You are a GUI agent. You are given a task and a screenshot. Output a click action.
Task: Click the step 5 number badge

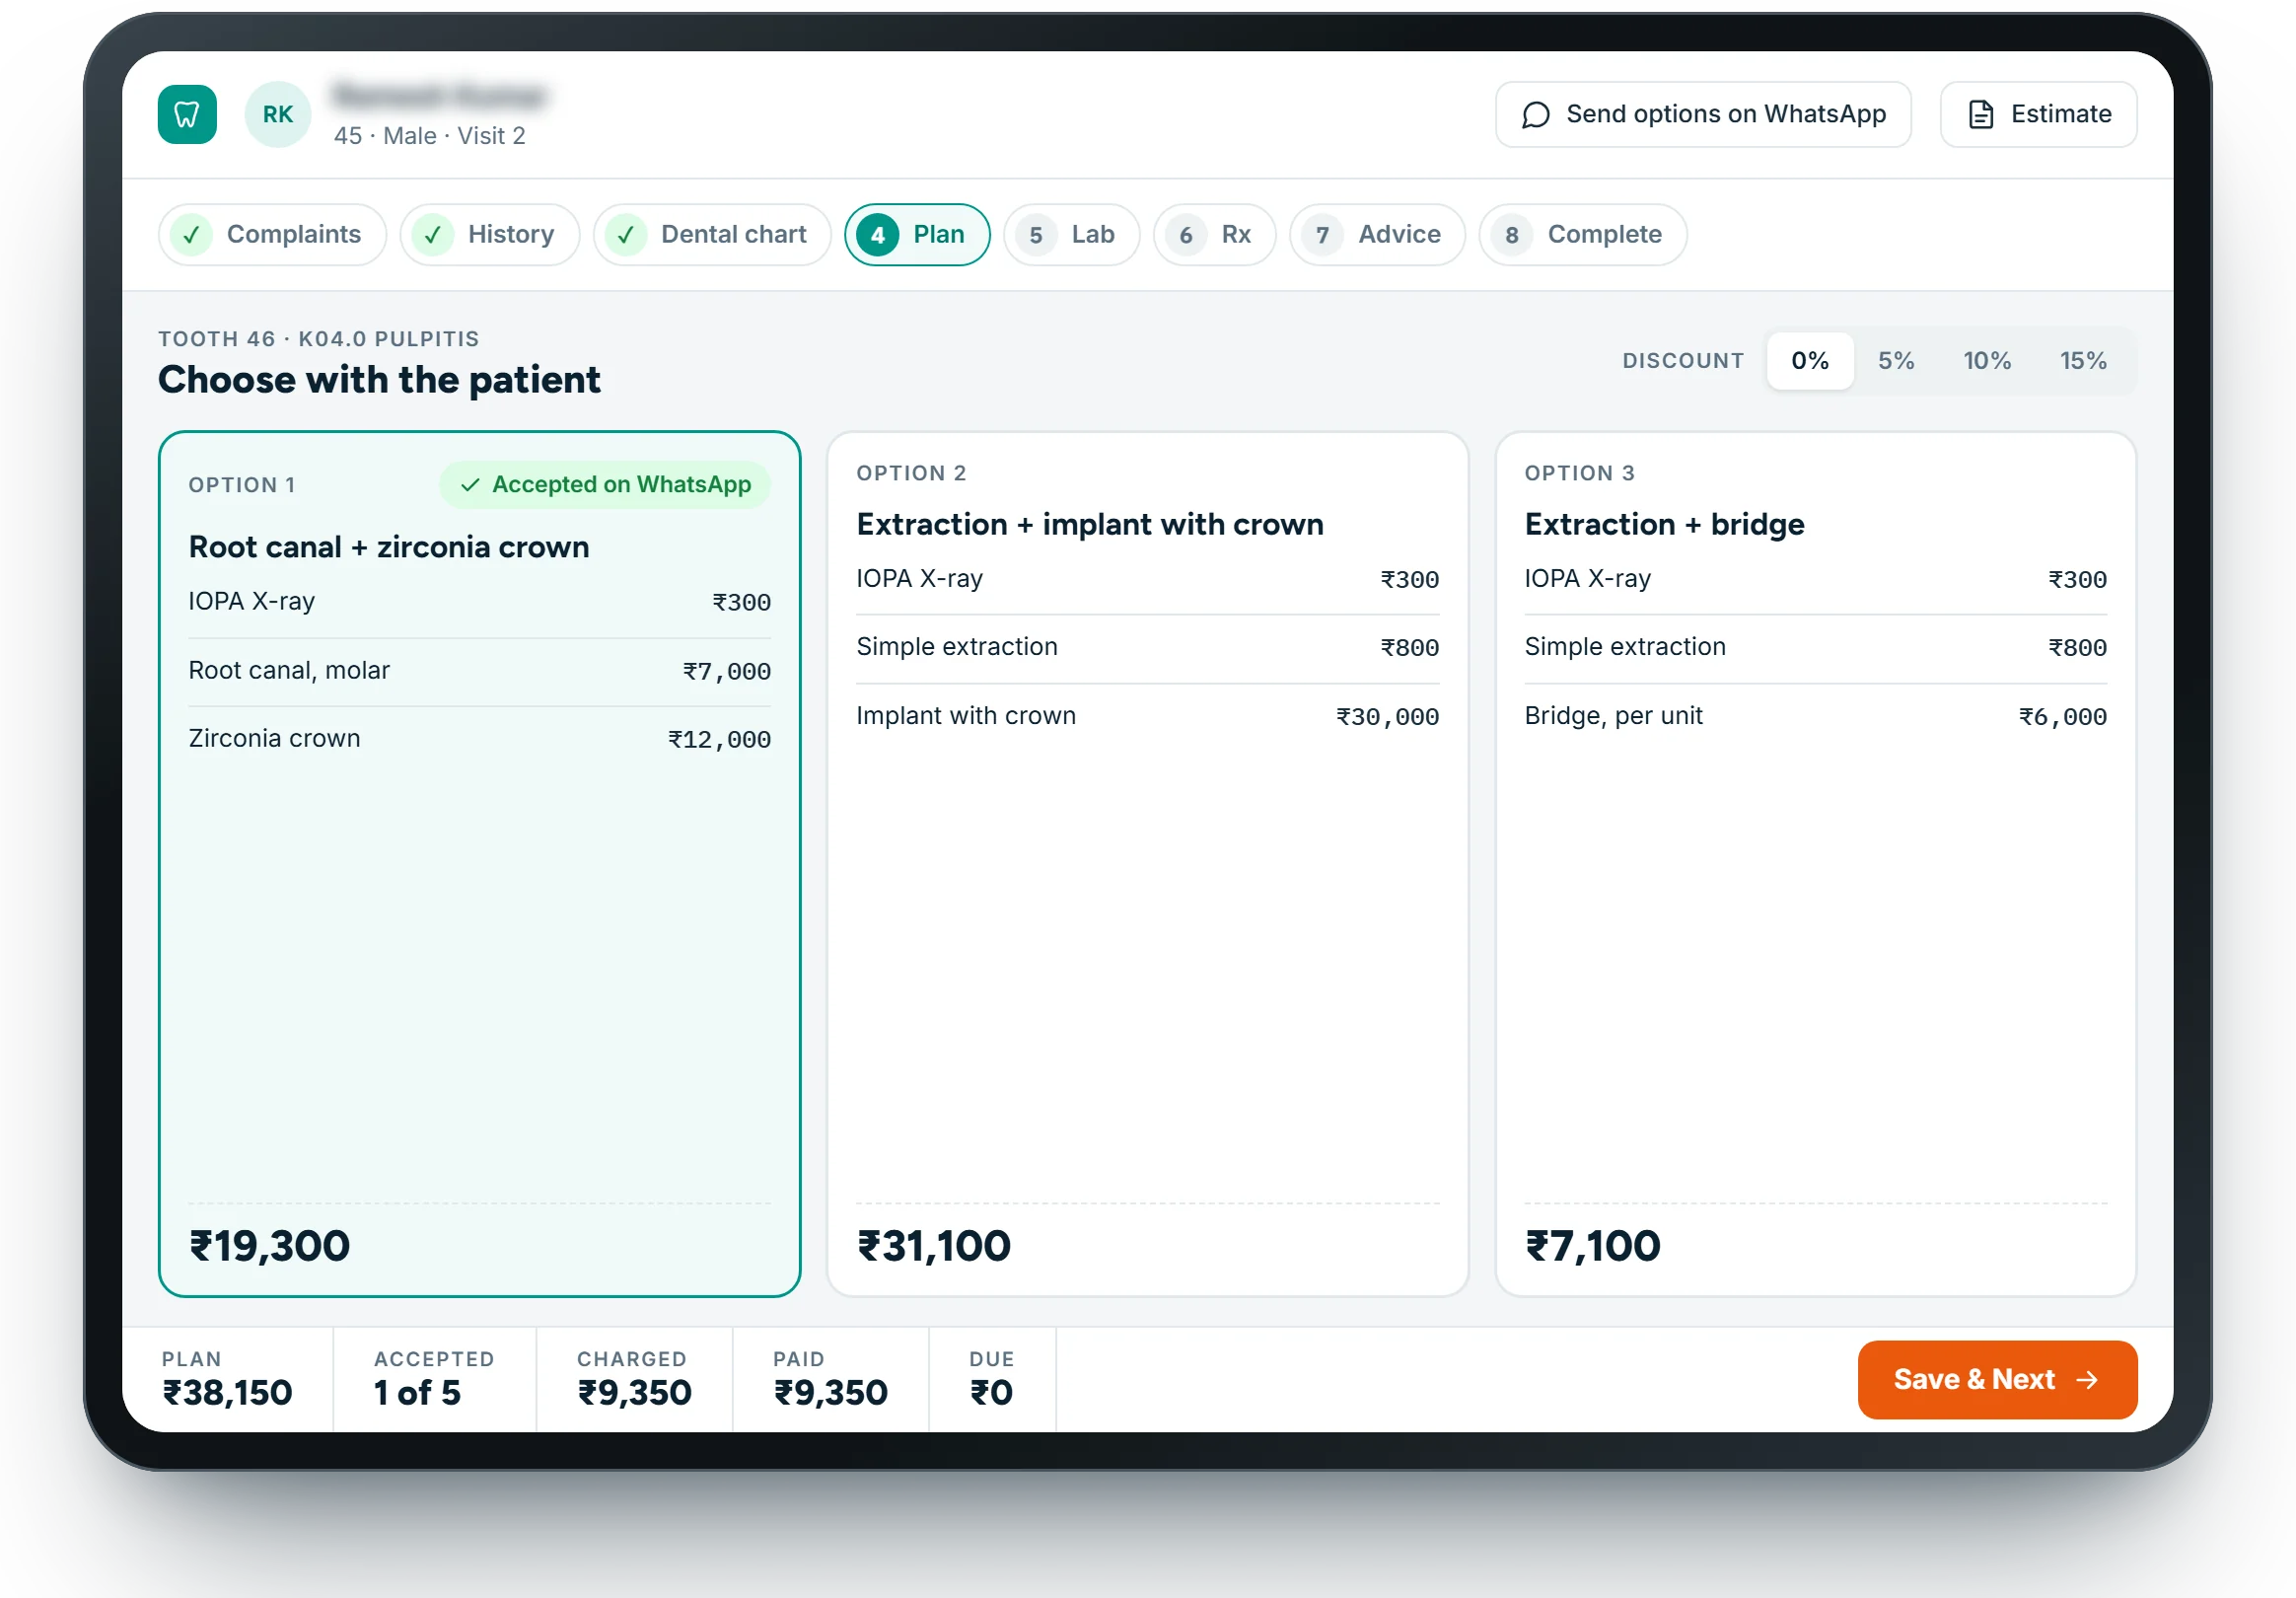1036,235
